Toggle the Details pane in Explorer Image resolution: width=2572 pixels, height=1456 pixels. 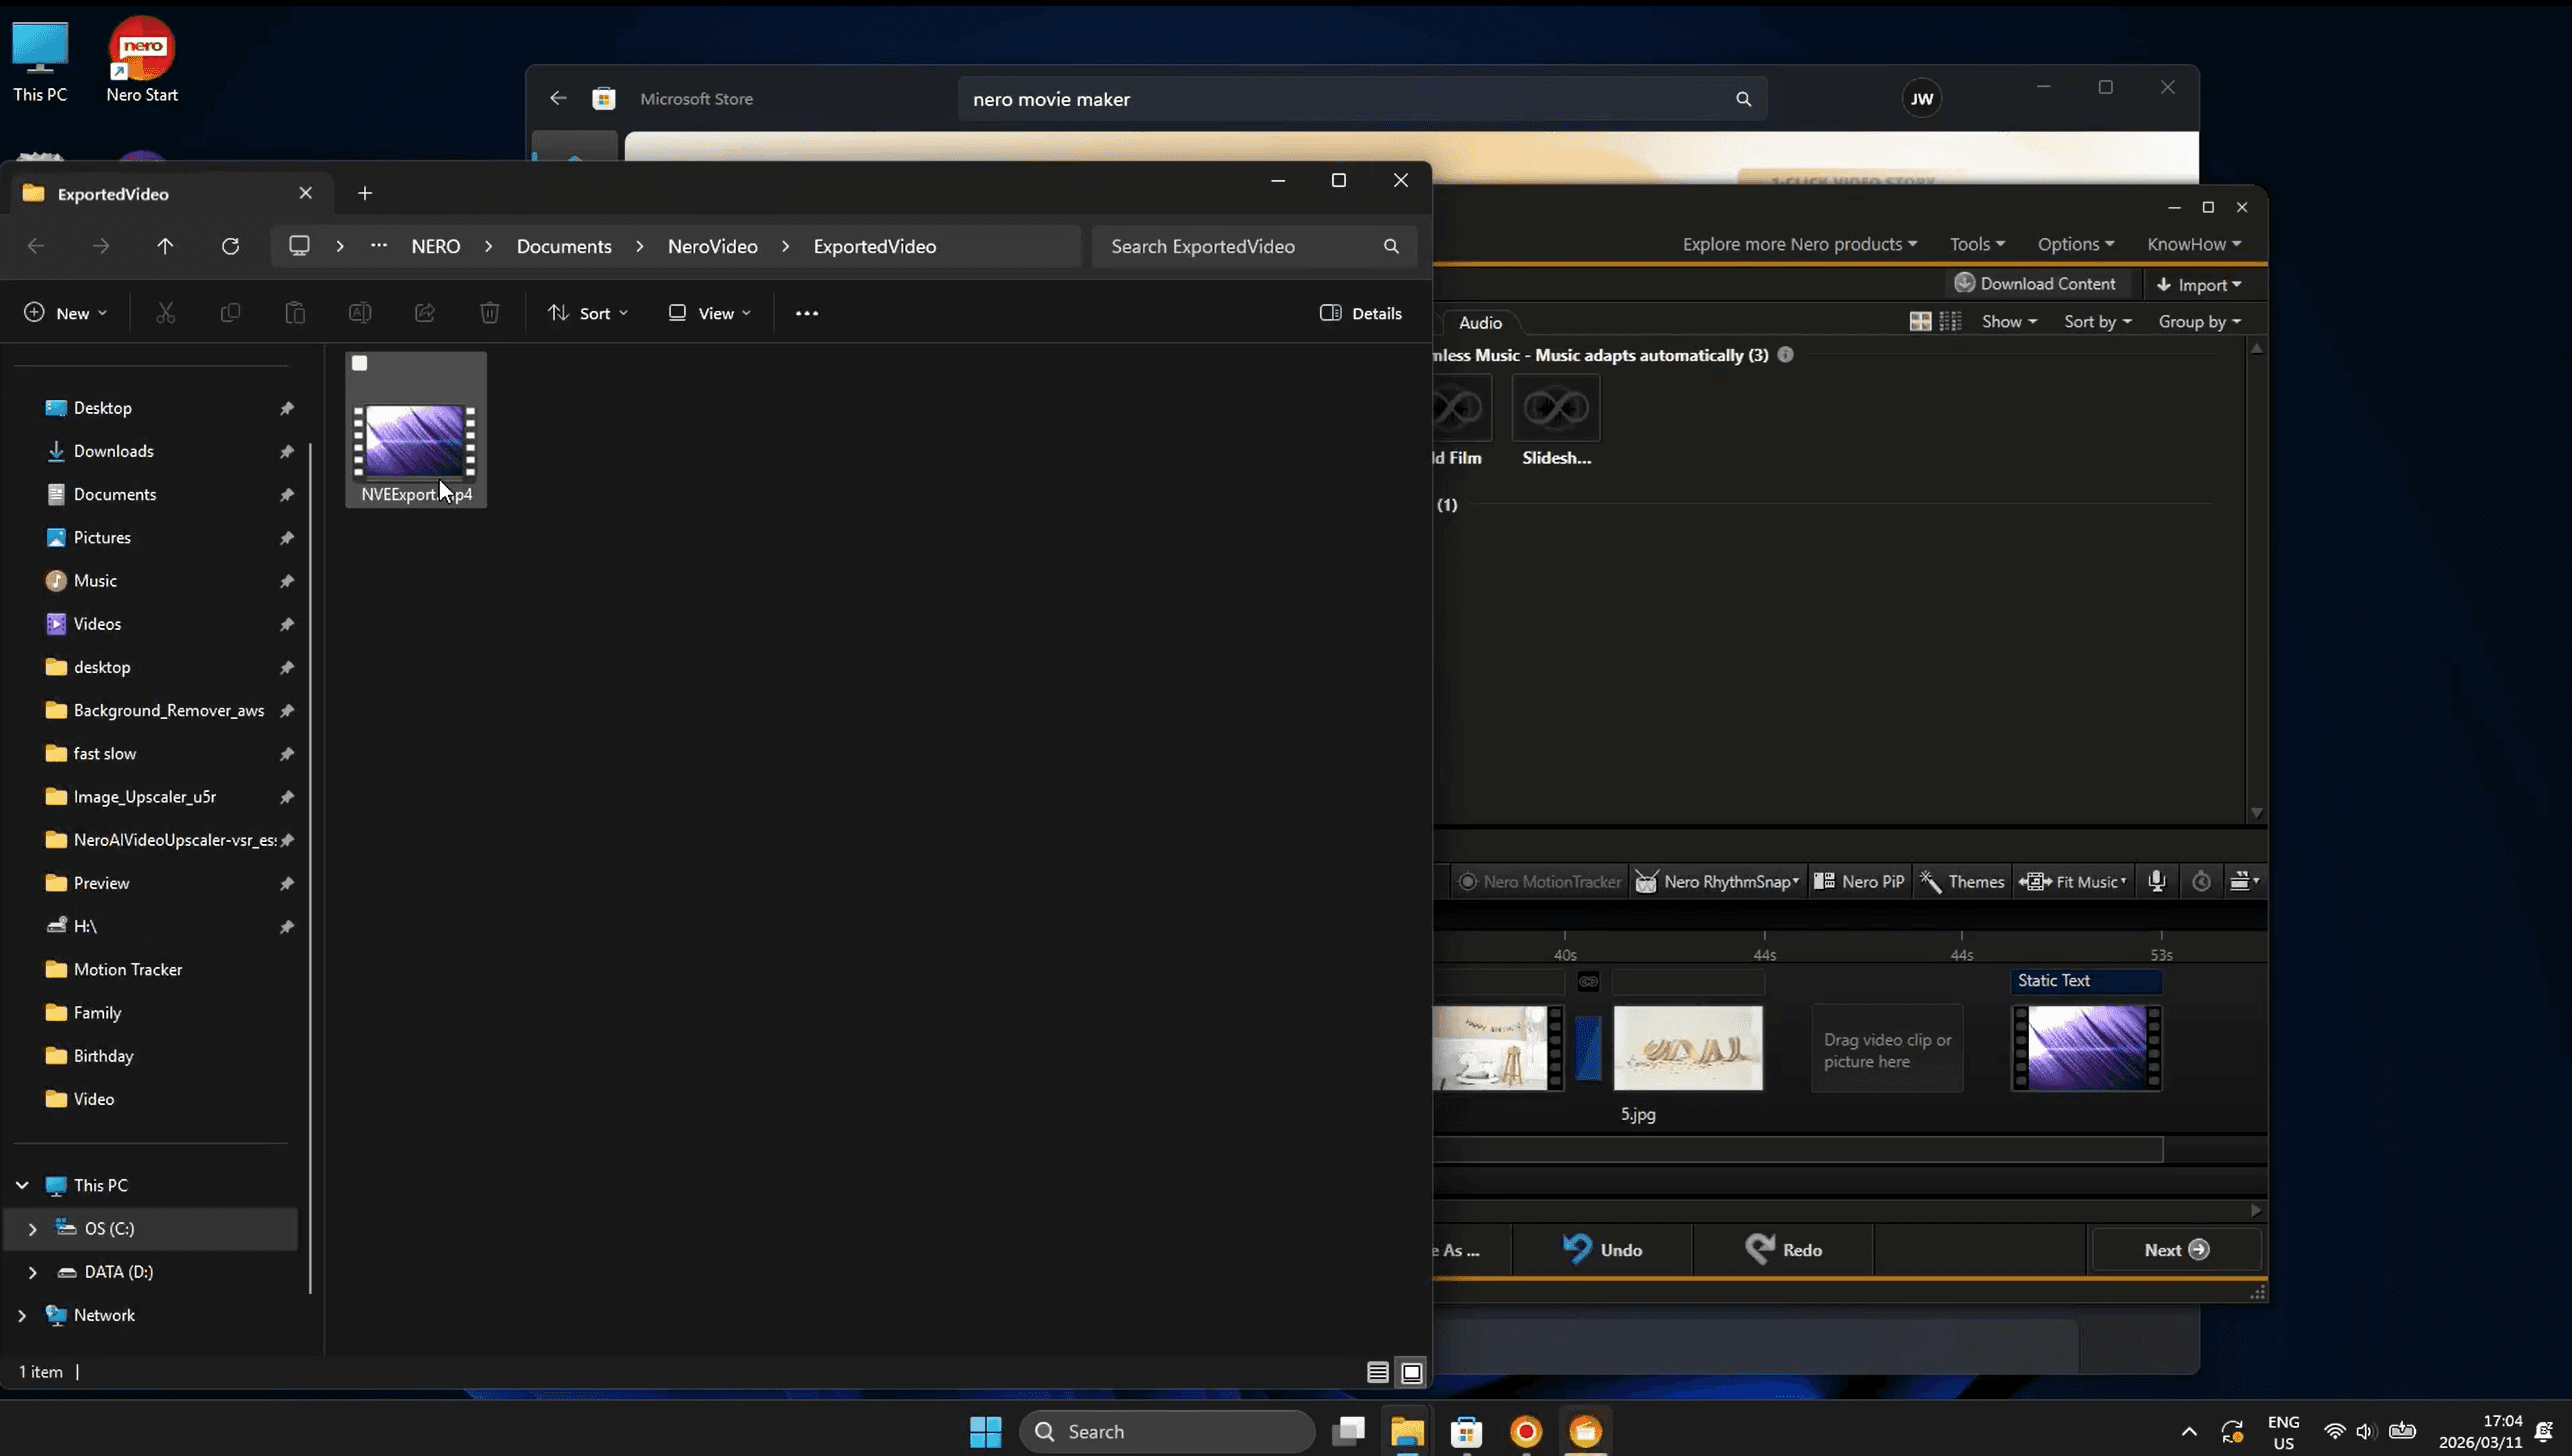tap(1360, 313)
